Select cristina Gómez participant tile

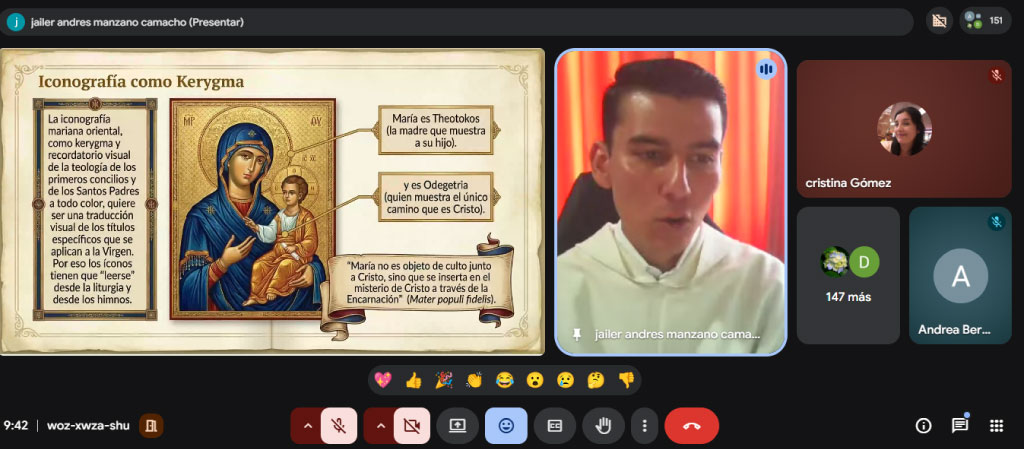(904, 129)
